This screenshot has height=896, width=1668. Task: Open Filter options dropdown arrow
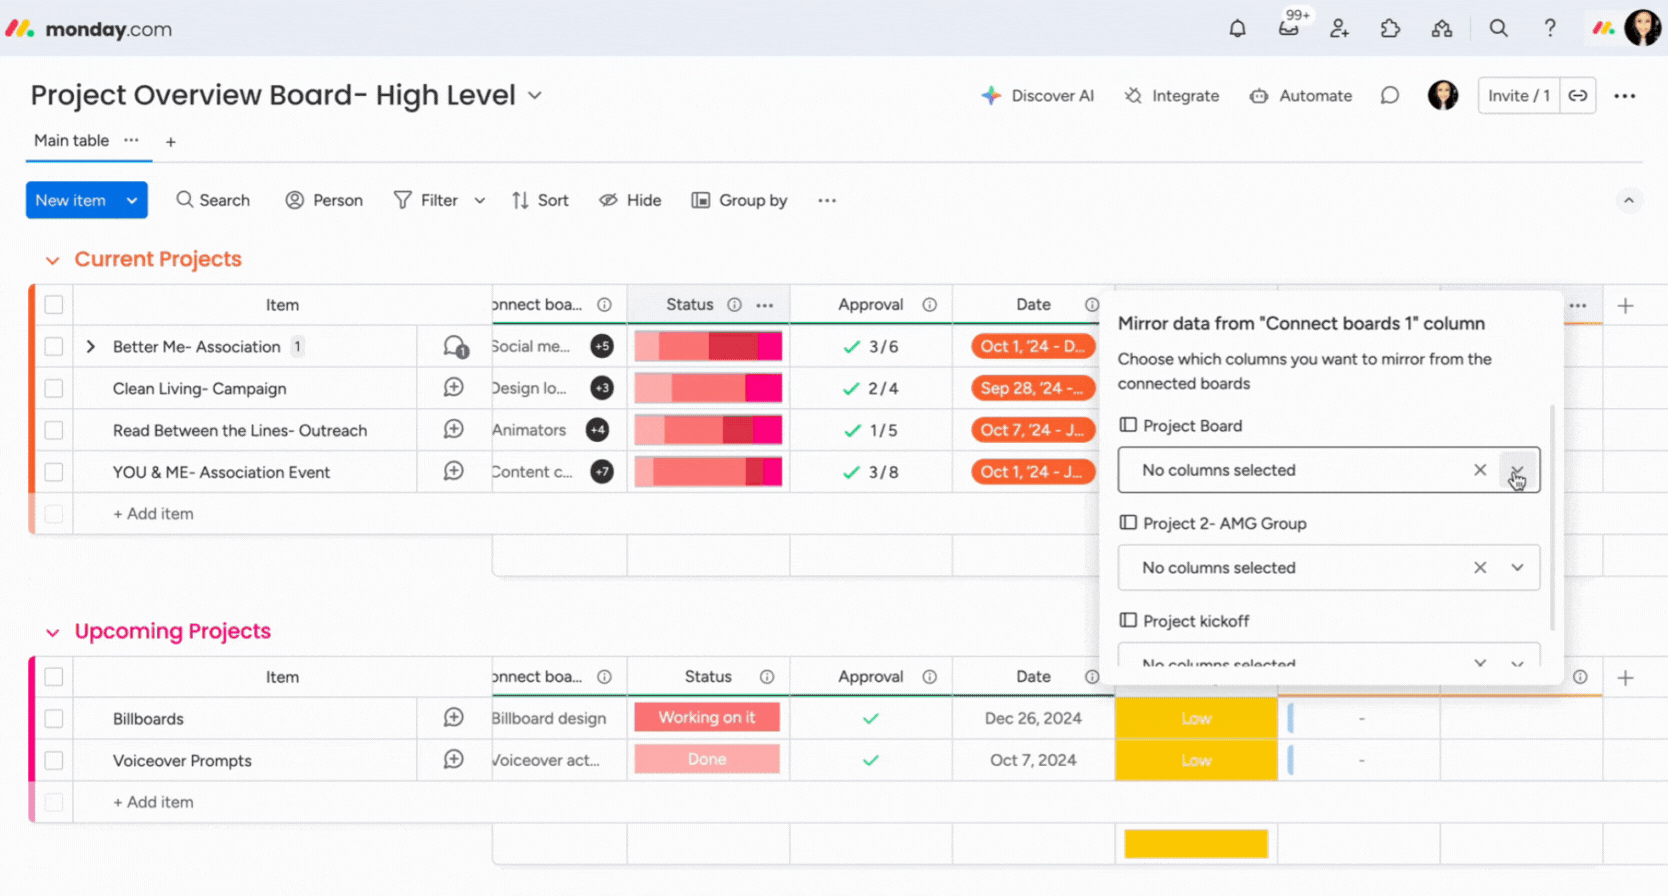pos(480,200)
